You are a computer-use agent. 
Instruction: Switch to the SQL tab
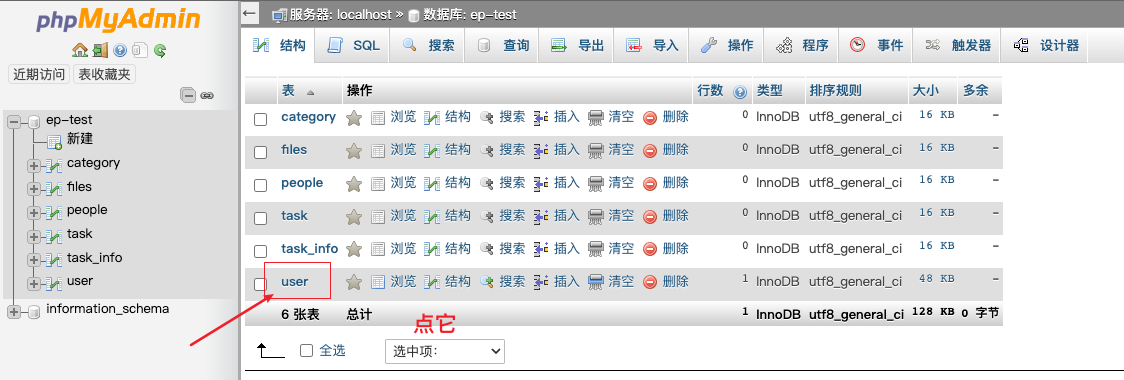point(354,45)
